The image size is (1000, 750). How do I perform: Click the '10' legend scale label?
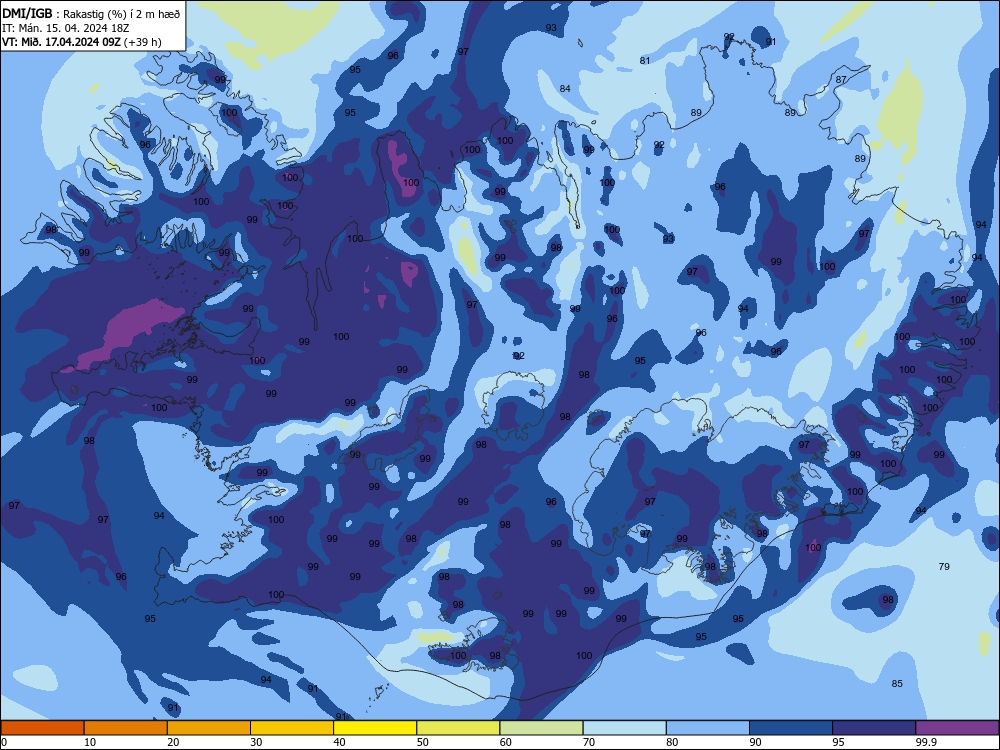click(x=90, y=742)
